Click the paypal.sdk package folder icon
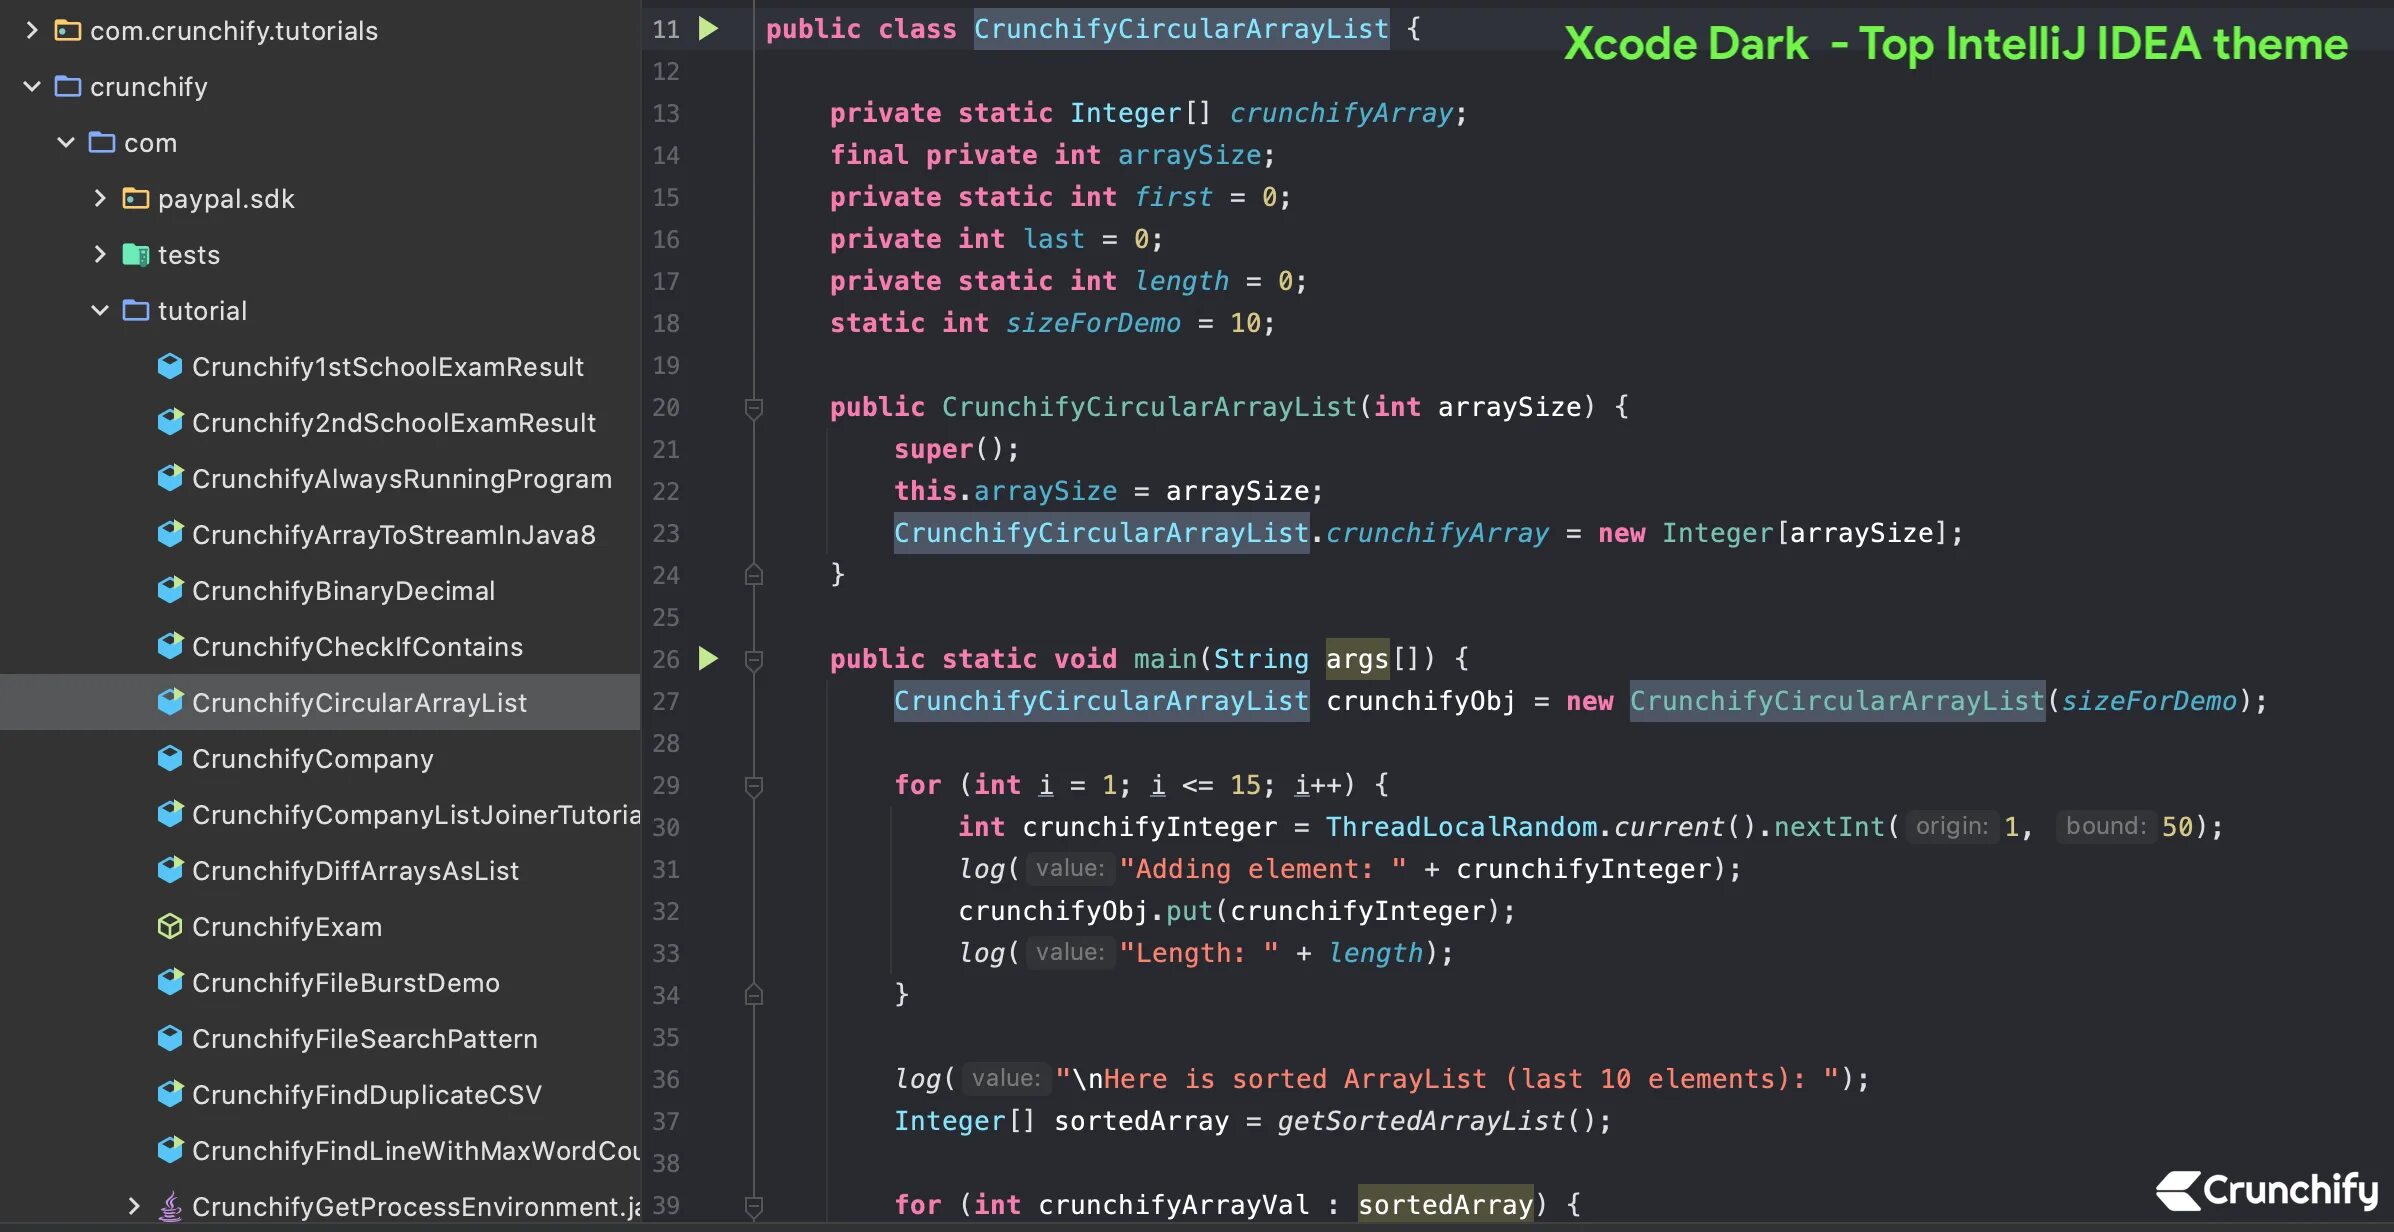Screen dimensions: 2394x1232 (135, 199)
